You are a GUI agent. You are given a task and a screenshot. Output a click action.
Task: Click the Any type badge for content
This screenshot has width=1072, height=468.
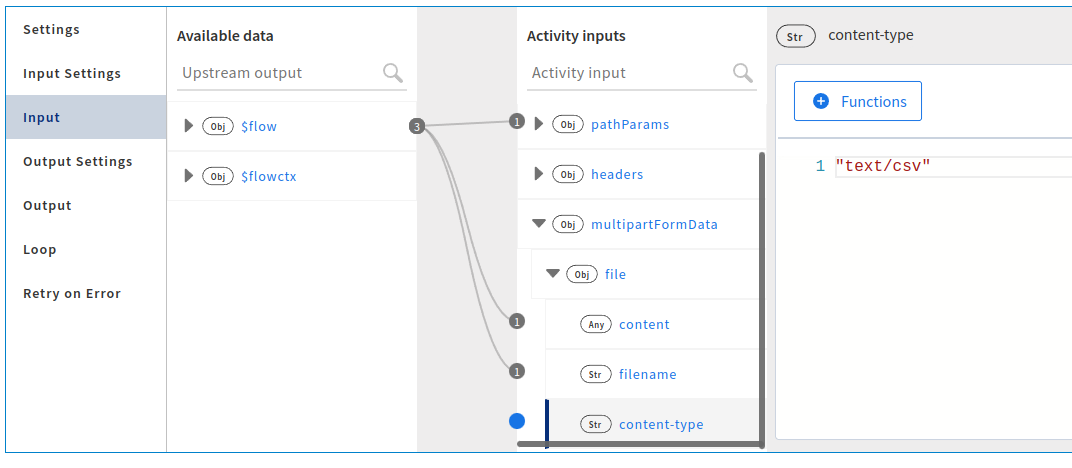click(x=596, y=324)
